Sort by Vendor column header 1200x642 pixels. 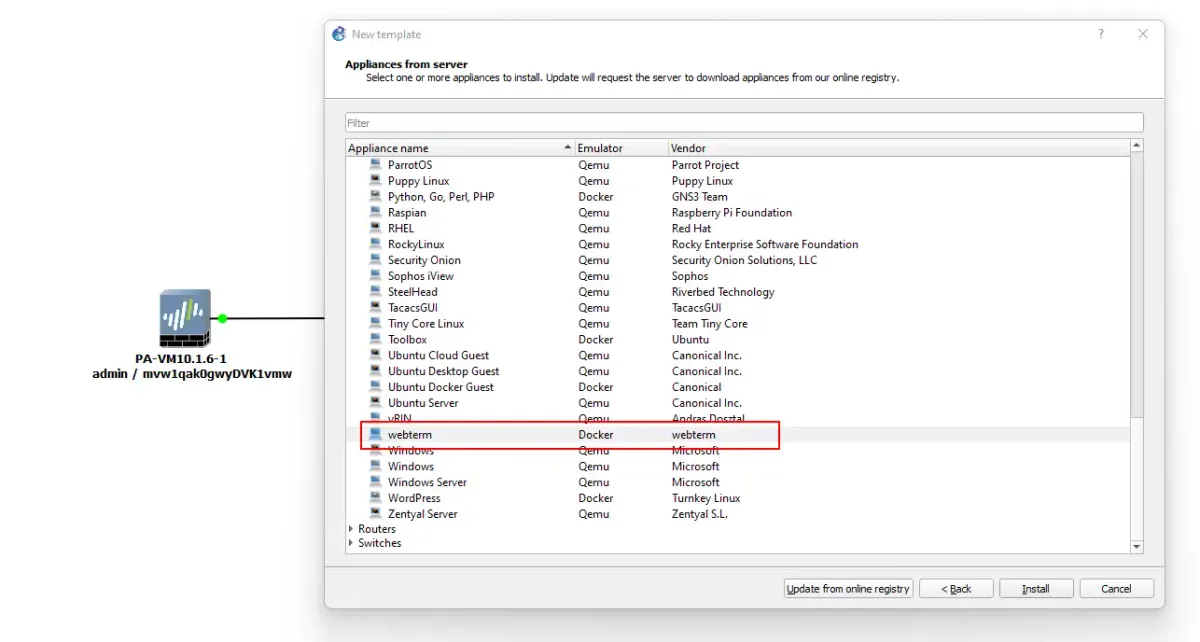[899, 148]
